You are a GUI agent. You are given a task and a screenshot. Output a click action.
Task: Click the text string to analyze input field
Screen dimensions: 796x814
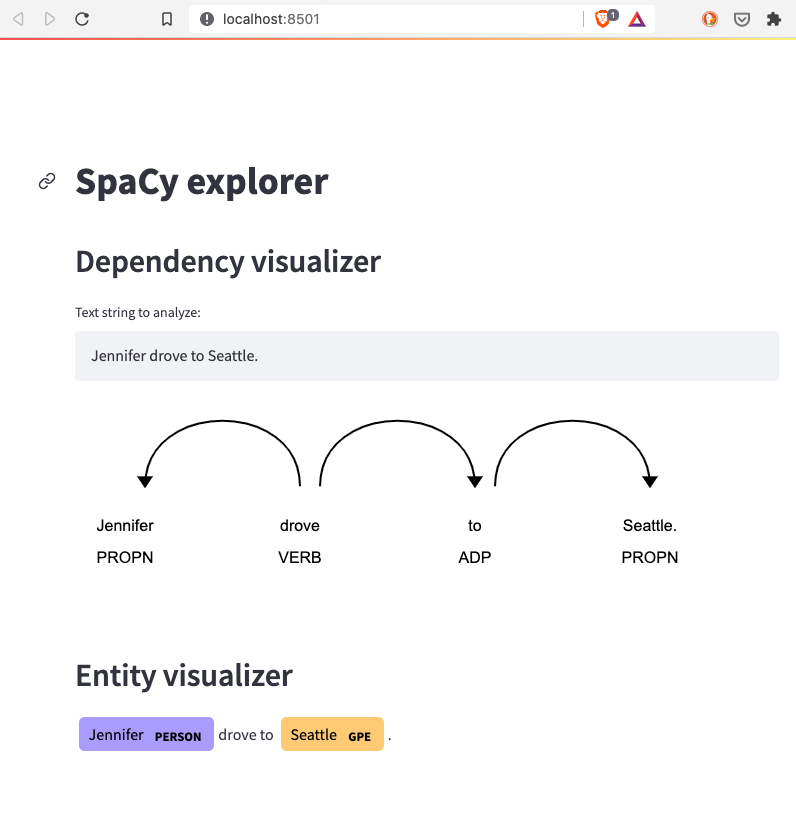click(x=427, y=355)
